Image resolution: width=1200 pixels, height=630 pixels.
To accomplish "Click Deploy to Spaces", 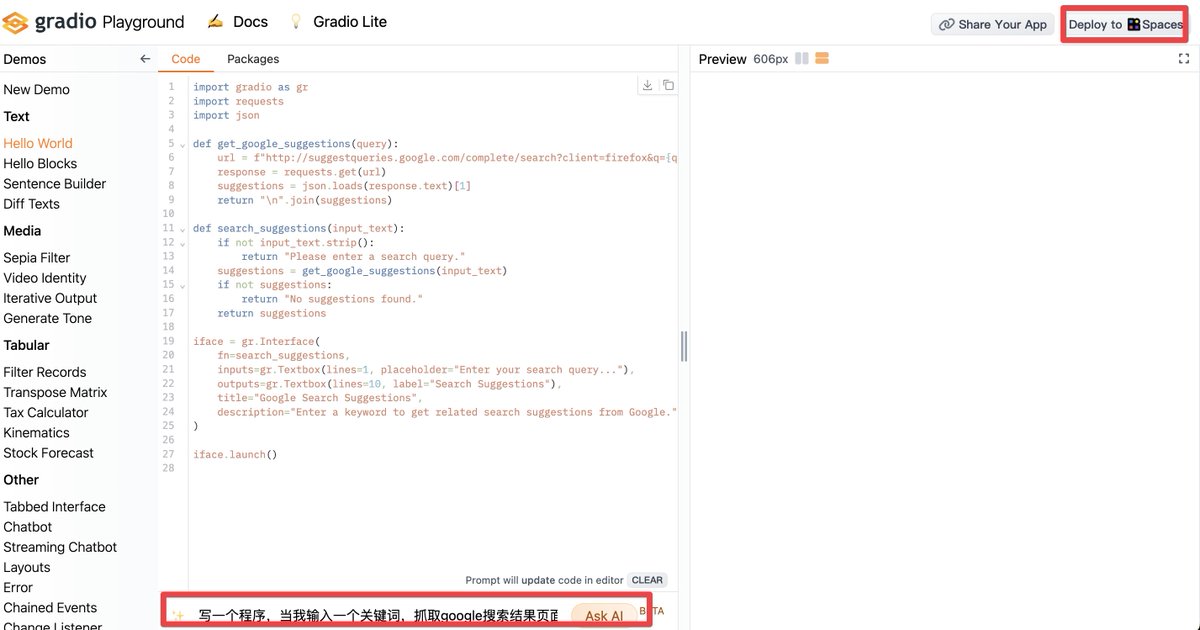I will point(1125,24).
